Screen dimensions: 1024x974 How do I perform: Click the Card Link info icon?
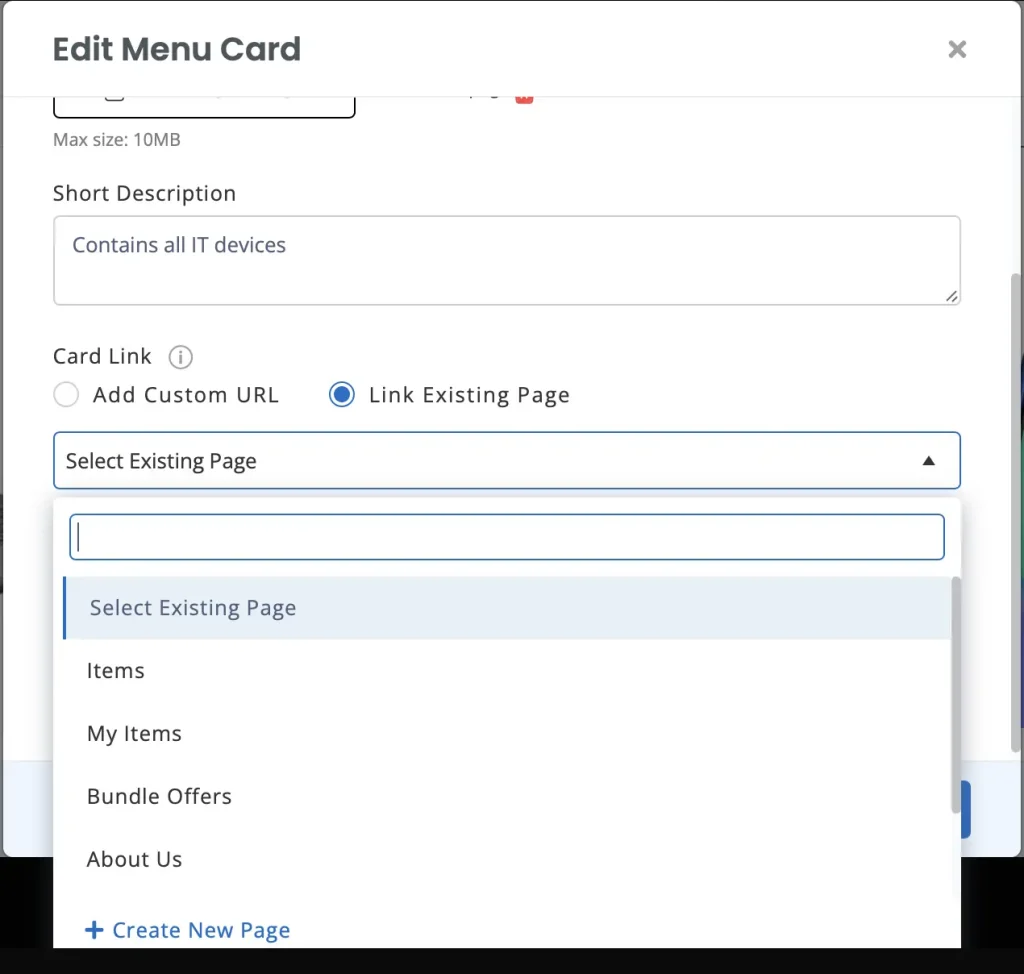tap(180, 357)
